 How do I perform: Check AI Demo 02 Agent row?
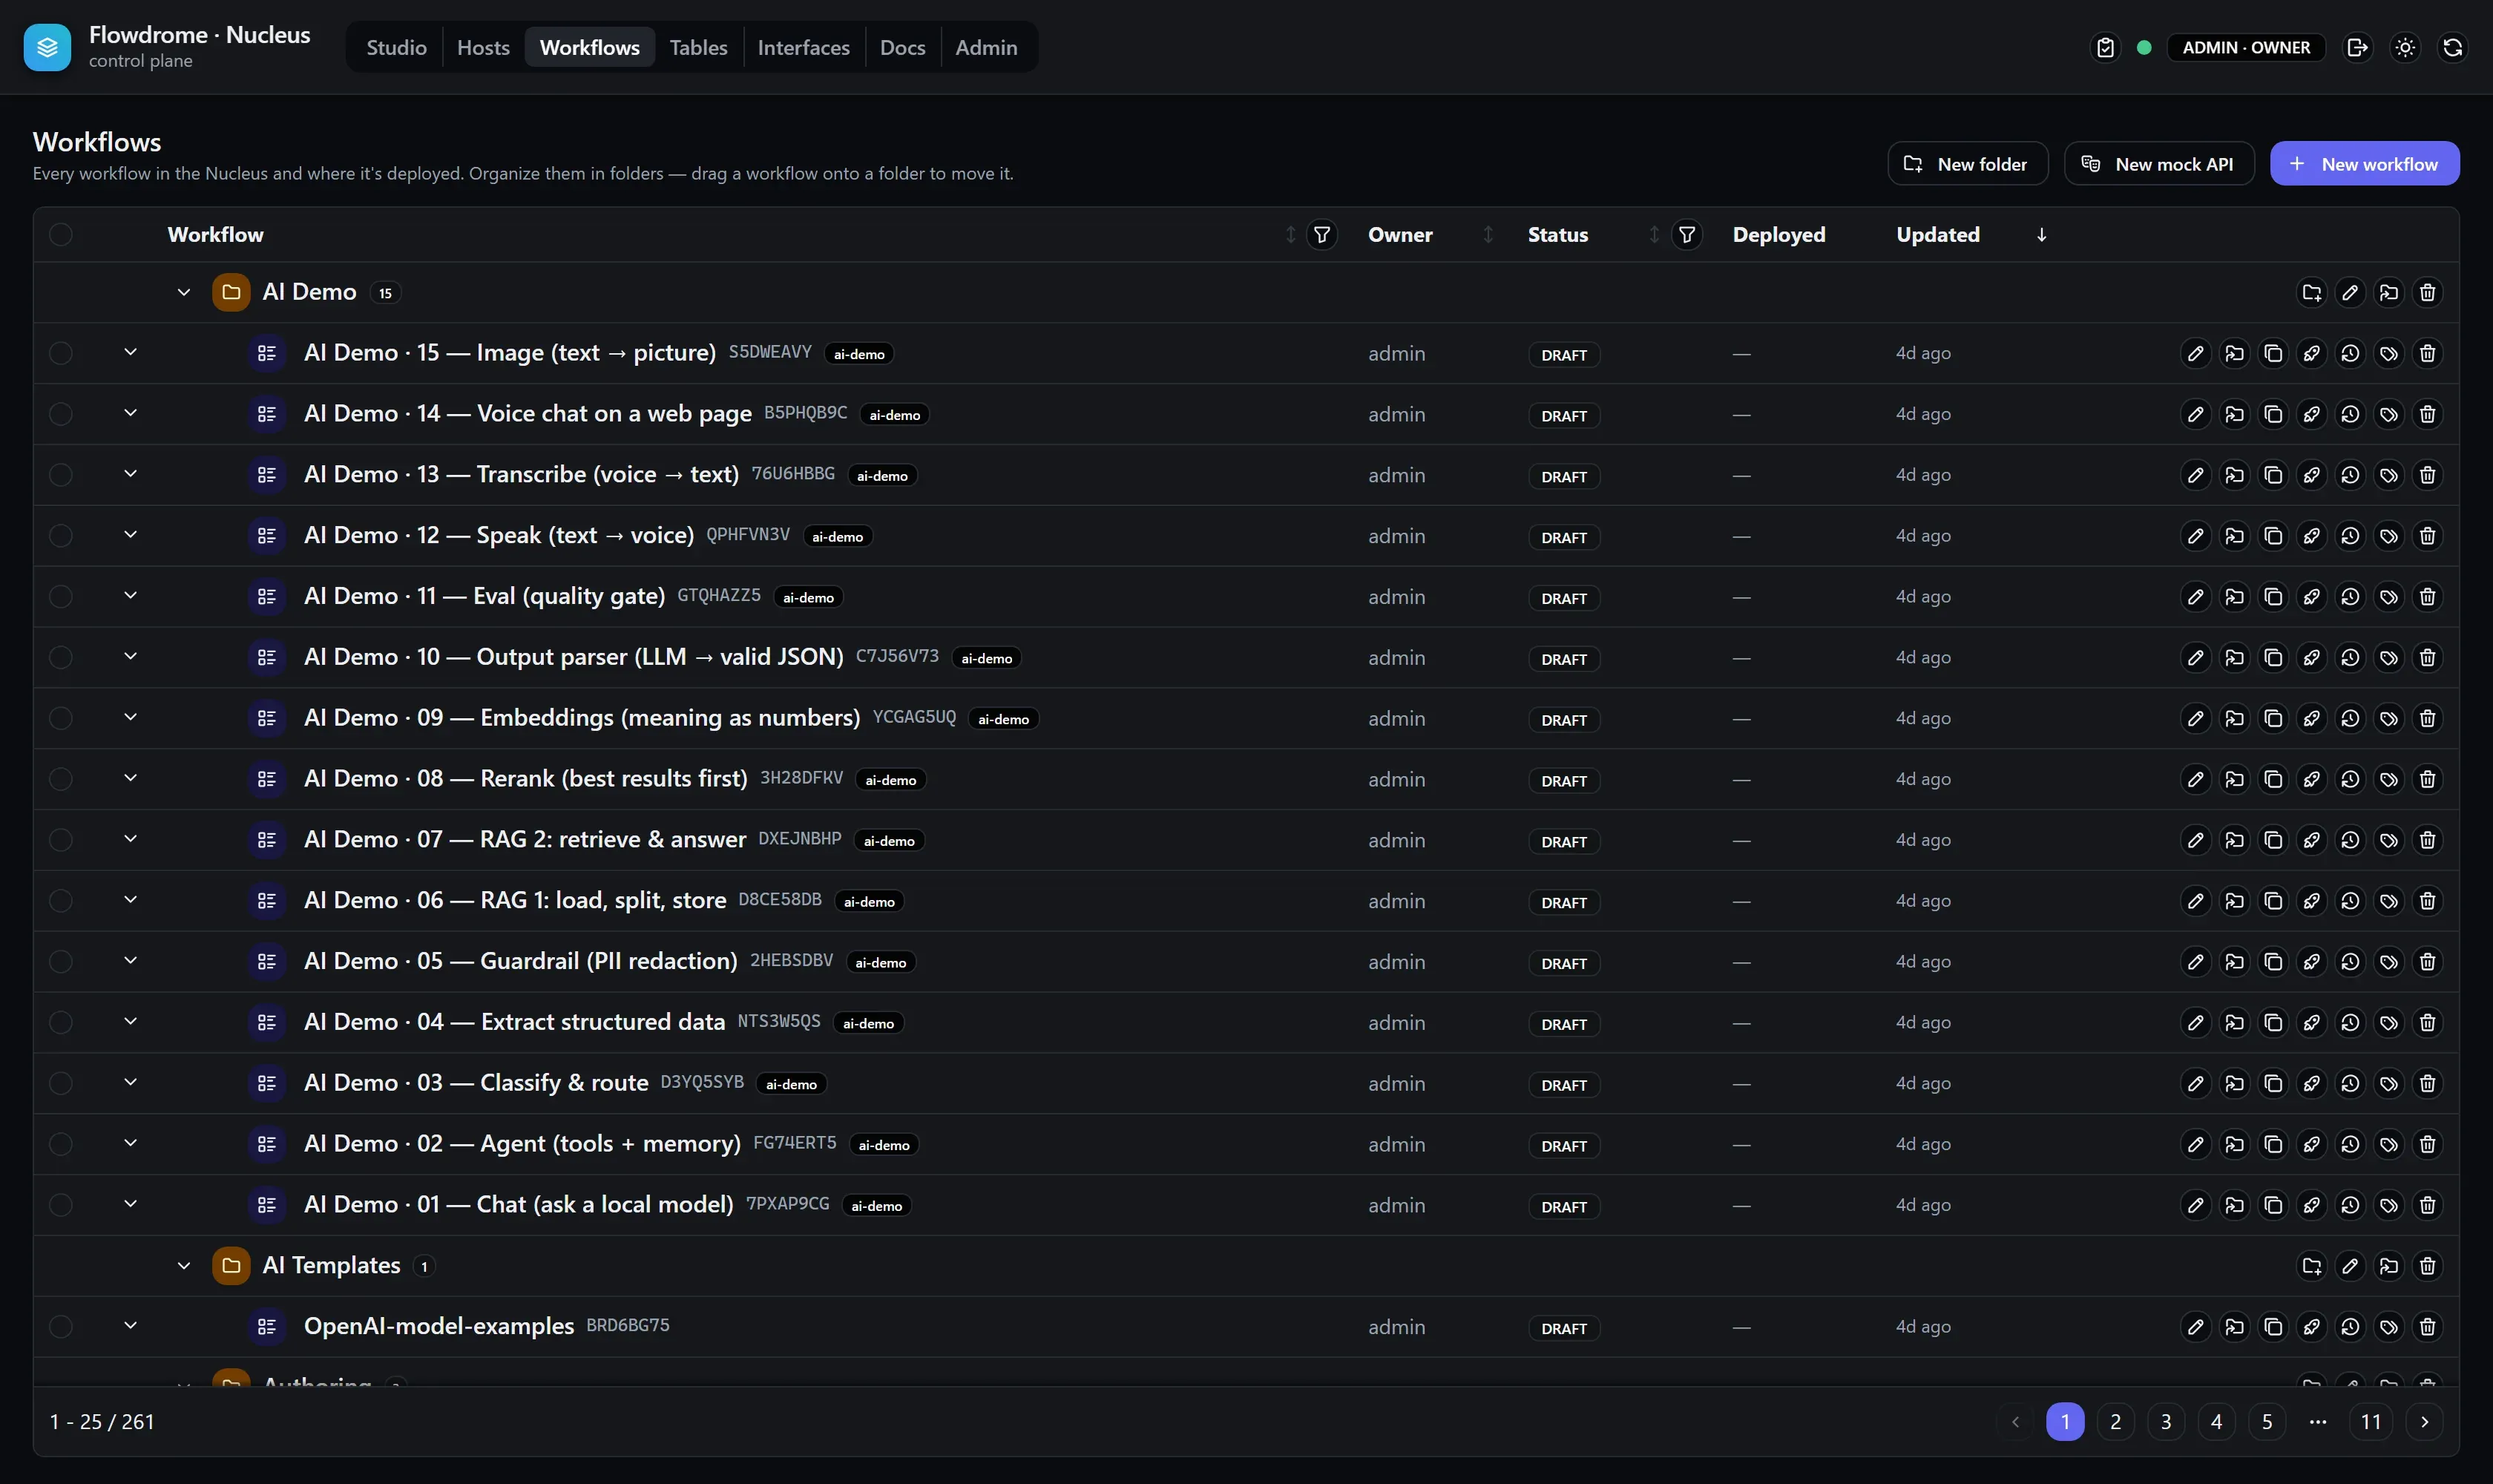click(x=61, y=1144)
